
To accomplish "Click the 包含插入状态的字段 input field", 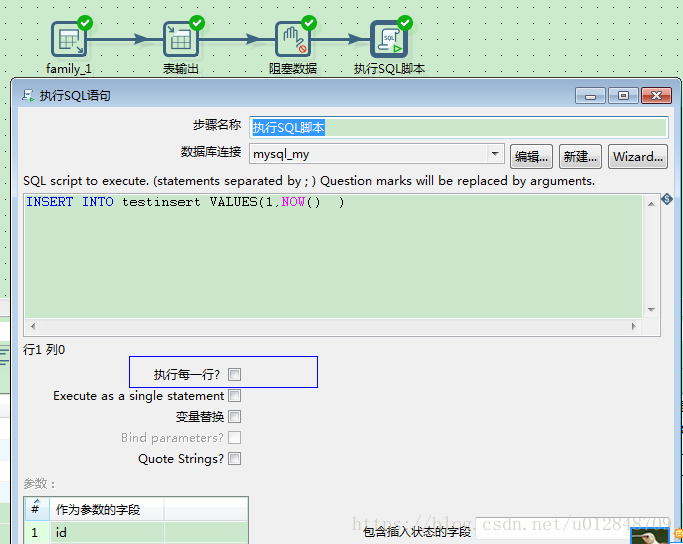I will click(553, 530).
